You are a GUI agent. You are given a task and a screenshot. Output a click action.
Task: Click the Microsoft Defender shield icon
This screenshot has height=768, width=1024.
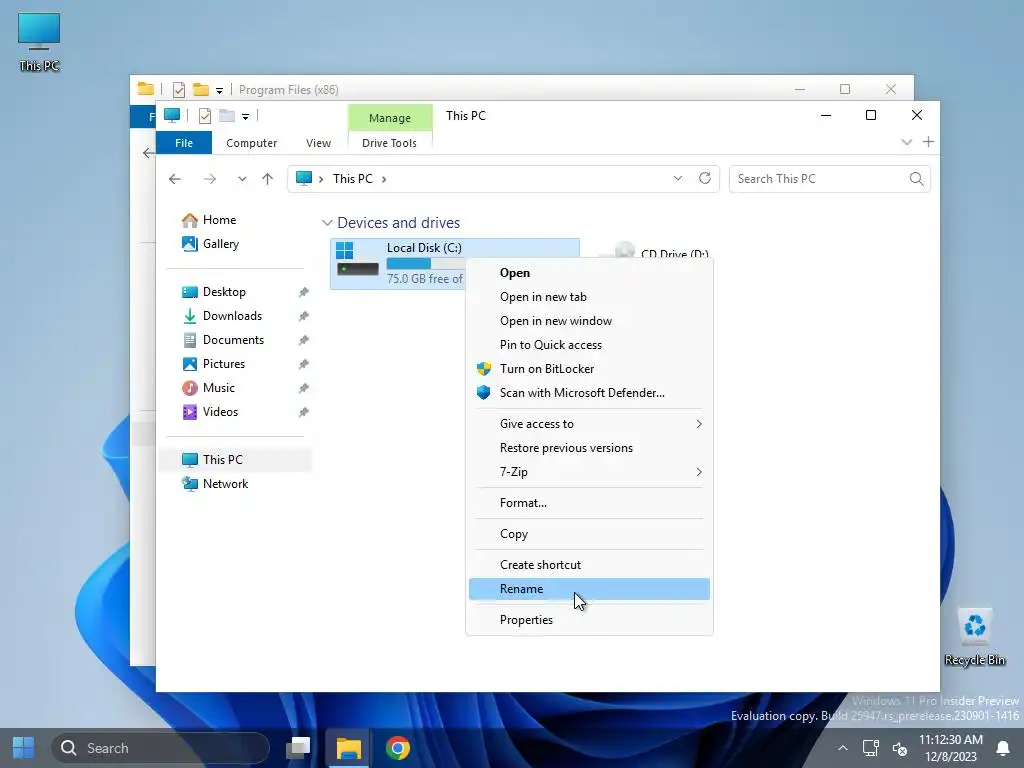coord(484,393)
